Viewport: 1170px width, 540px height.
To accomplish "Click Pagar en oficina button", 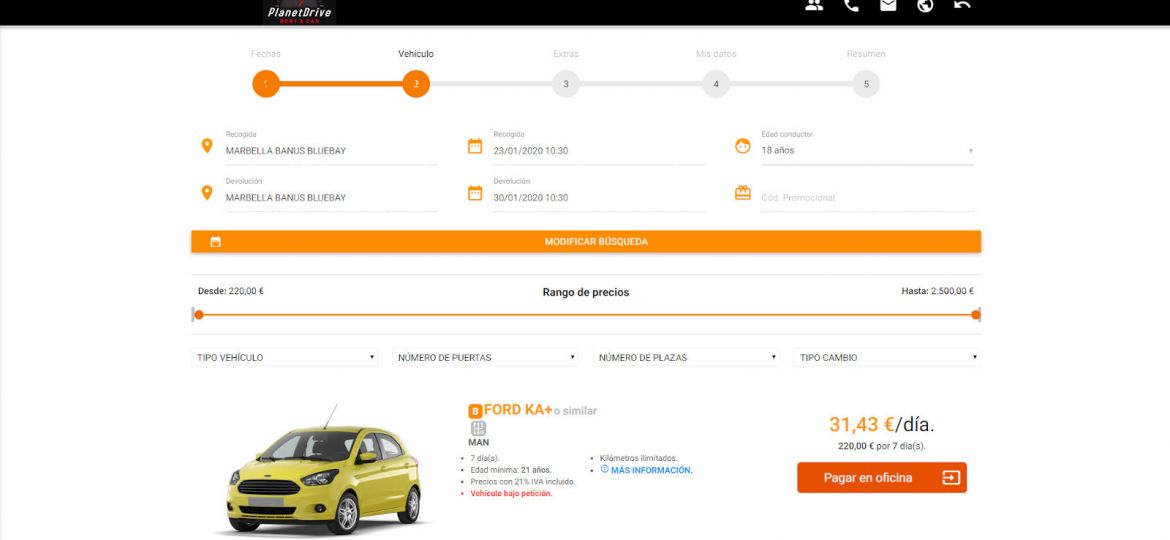I will tap(881, 478).
